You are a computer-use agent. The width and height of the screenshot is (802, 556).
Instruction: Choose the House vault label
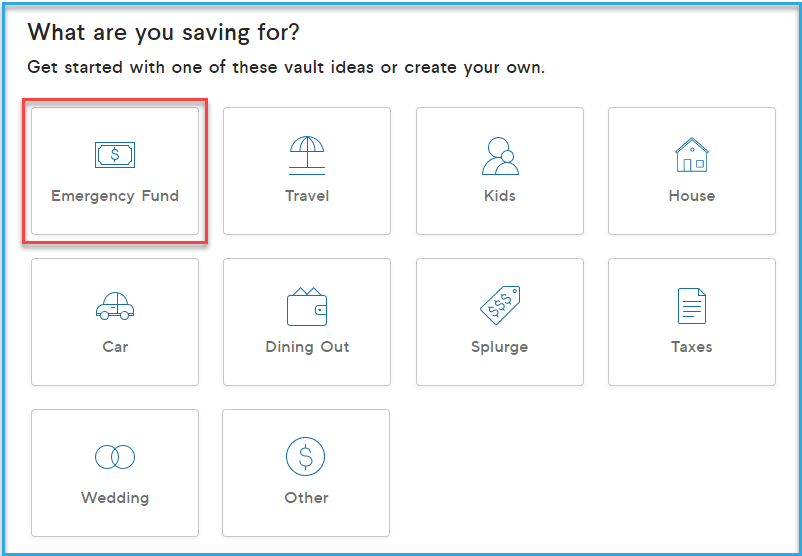pyautogui.click(x=692, y=196)
